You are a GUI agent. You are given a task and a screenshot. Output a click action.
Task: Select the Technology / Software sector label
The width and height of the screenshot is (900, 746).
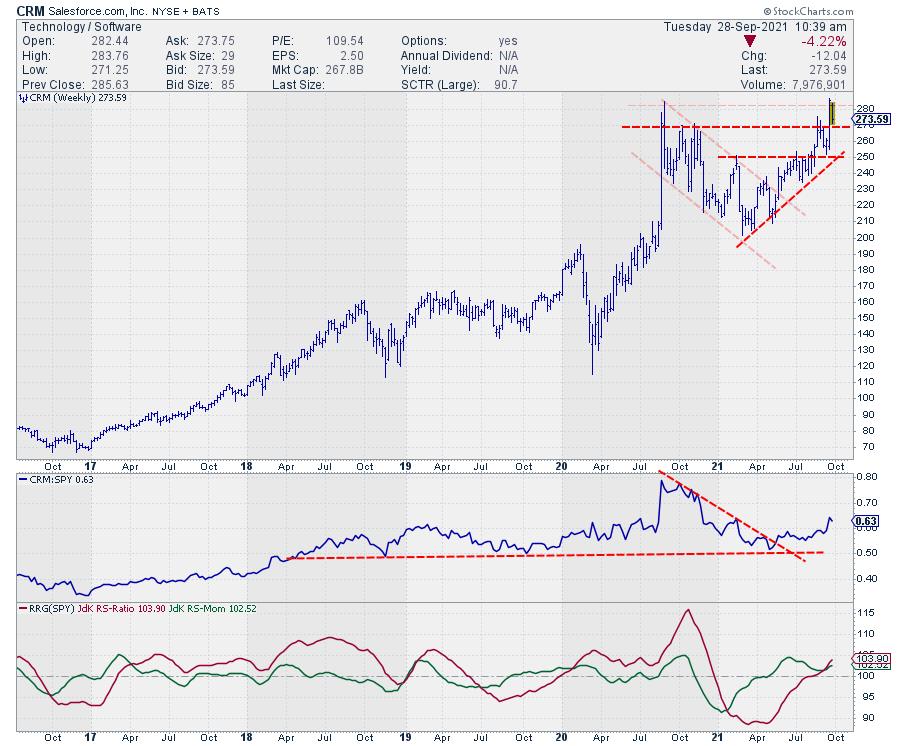pyautogui.click(x=66, y=26)
